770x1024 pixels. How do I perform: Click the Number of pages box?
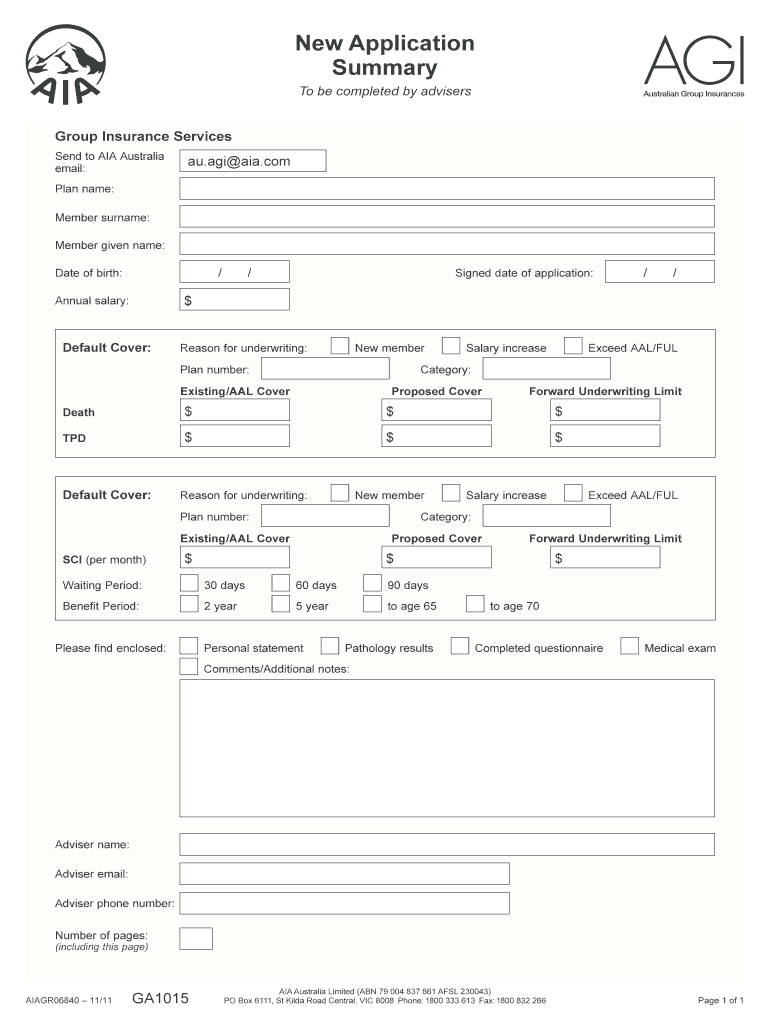196,938
